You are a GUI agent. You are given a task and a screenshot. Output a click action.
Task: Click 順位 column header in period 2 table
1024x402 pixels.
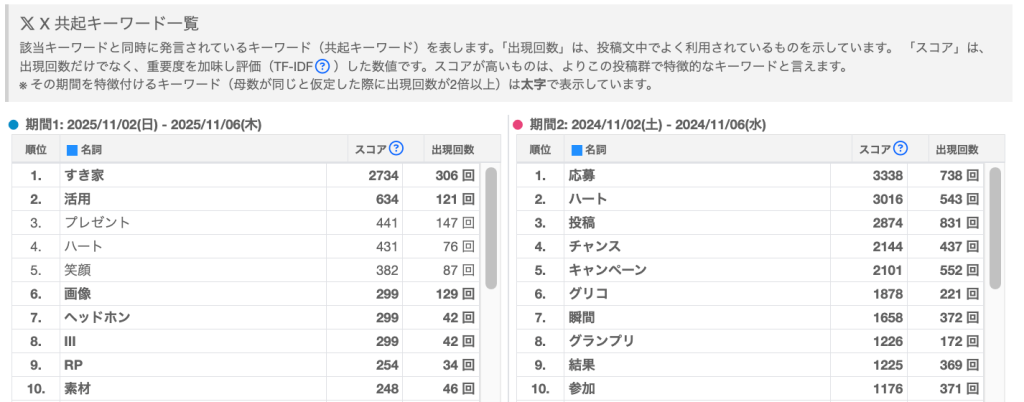click(x=540, y=149)
